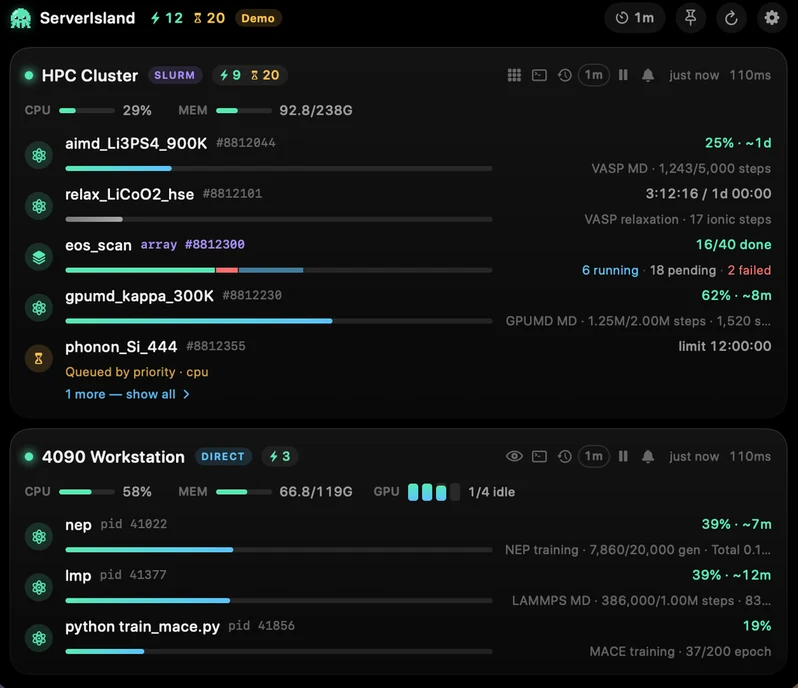Click the atom icon for gpumd_kappa_300K
The width and height of the screenshot is (798, 688).
(39, 308)
